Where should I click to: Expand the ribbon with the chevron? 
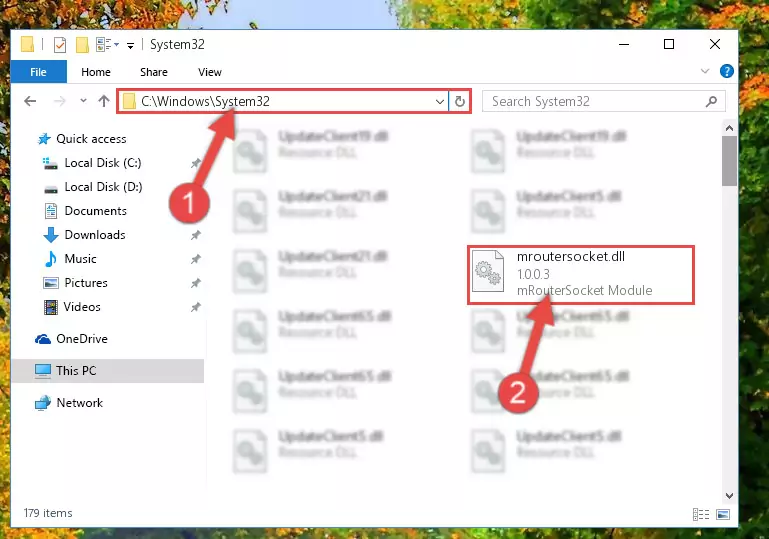(x=705, y=71)
